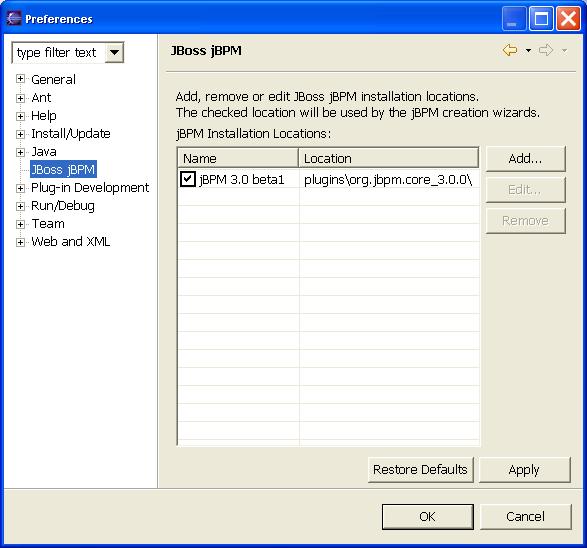Click the Apply button
This screenshot has width=587, height=548.
524,469
